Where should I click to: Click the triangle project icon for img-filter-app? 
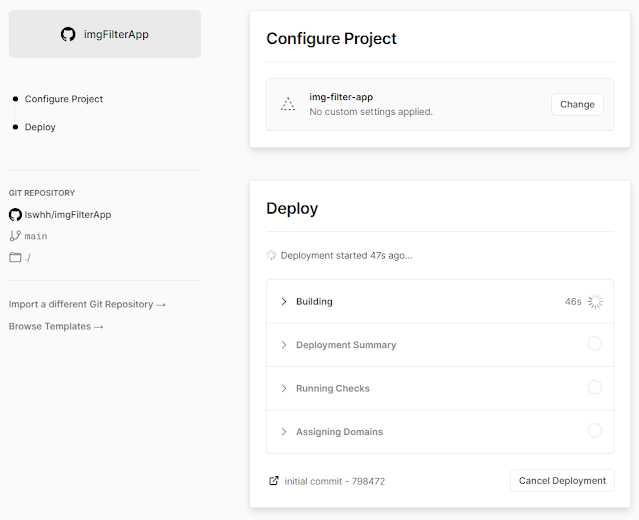point(288,104)
